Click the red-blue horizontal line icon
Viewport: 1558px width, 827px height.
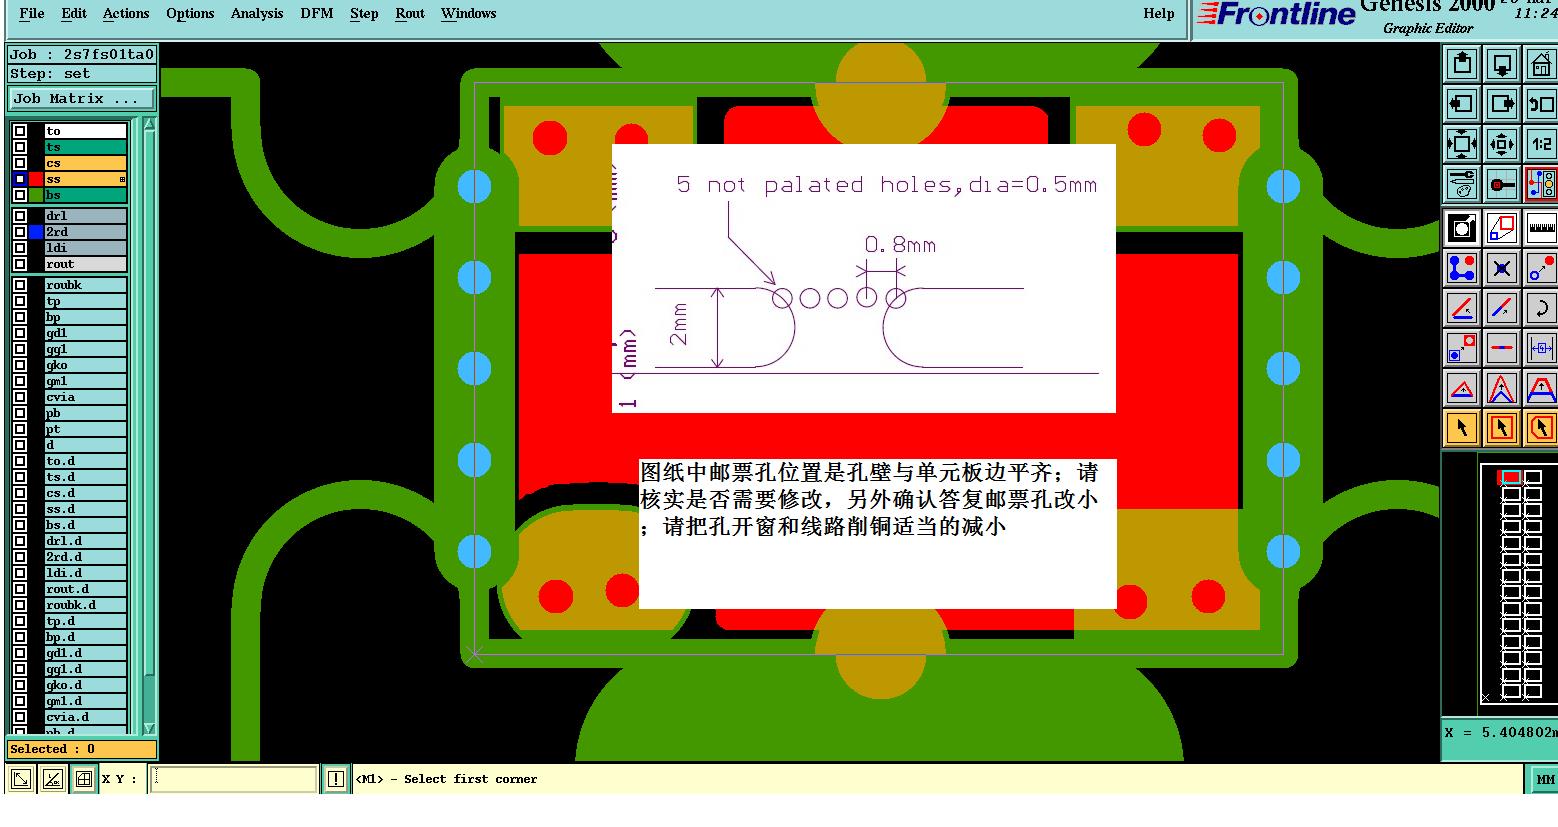1502,349
